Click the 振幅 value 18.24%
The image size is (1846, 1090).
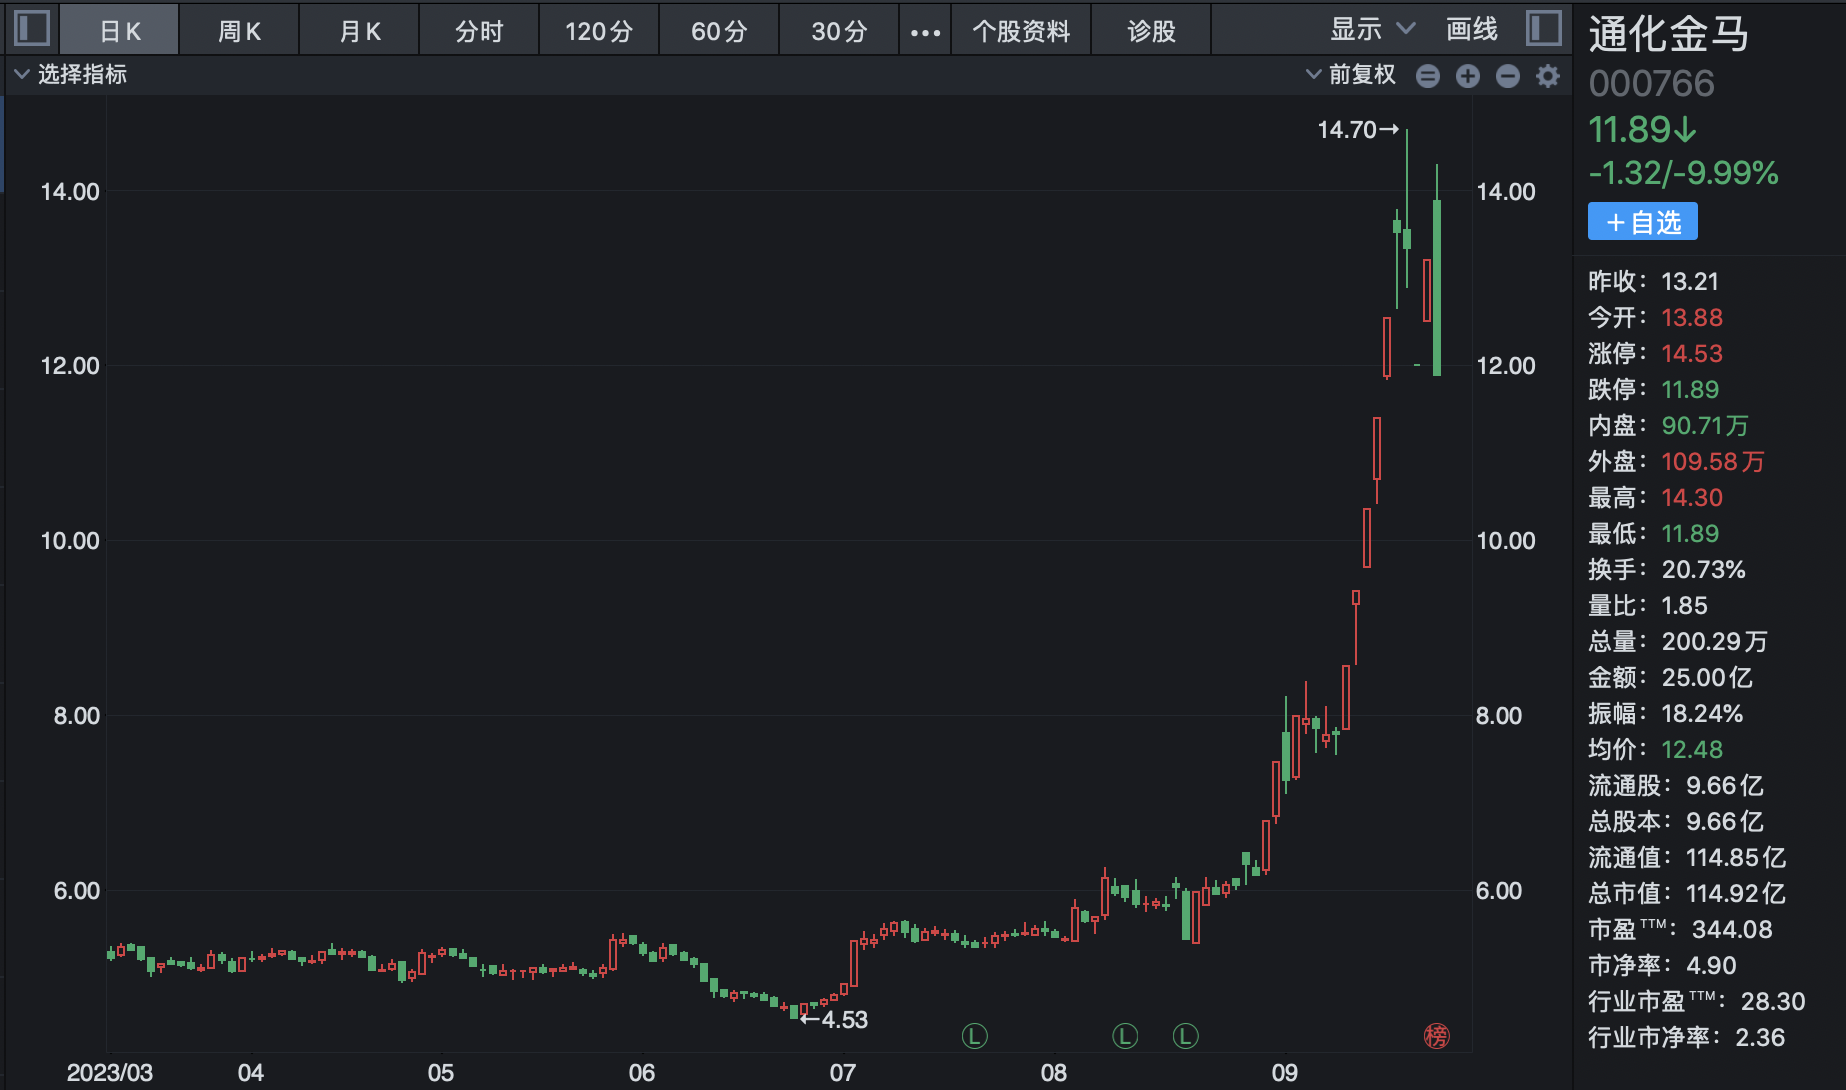[1702, 714]
